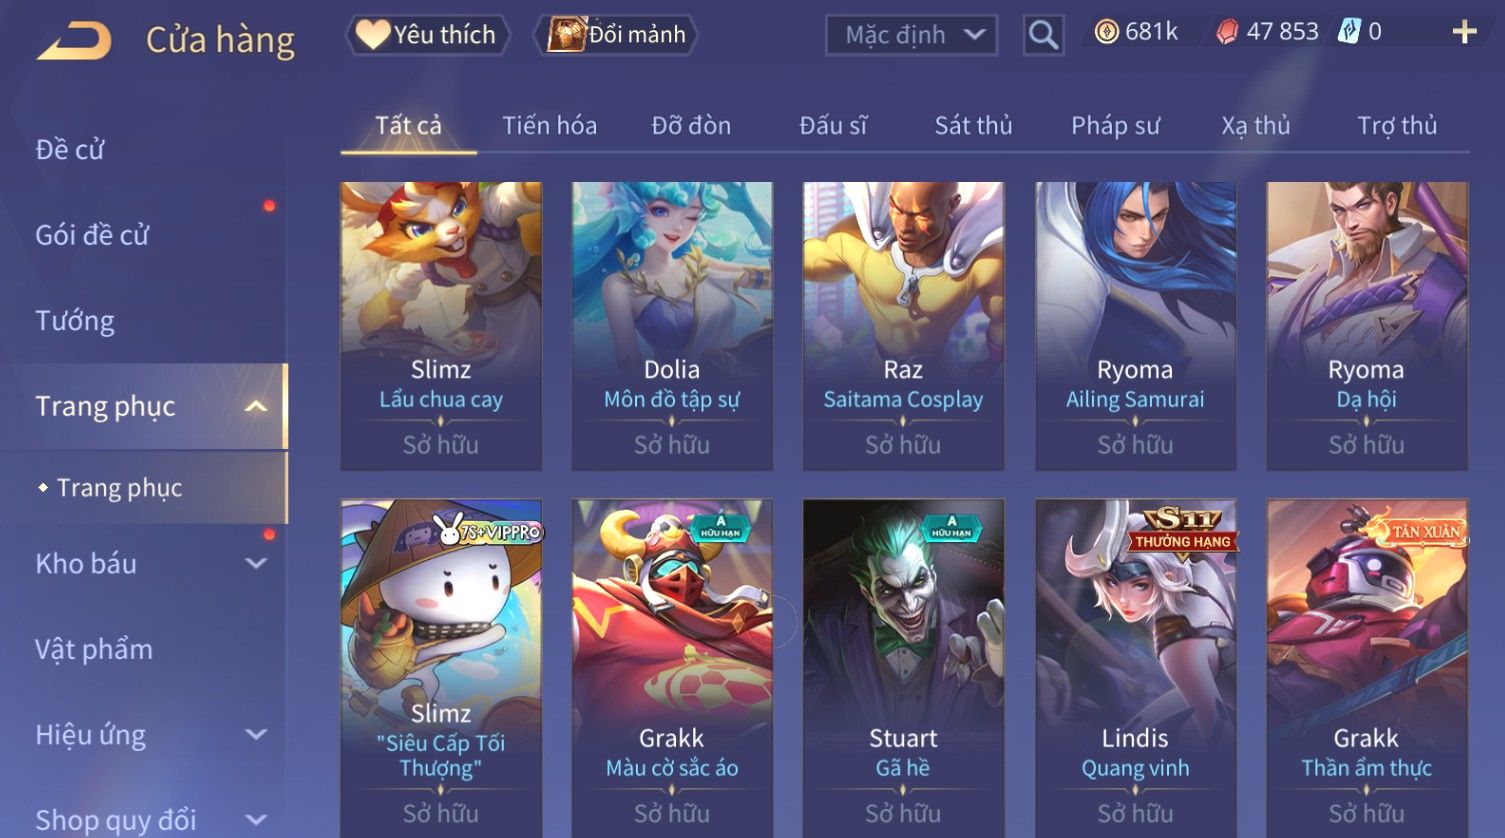The width and height of the screenshot is (1505, 838).
Task: Add currency with the plus icon
Action: click(x=1464, y=33)
